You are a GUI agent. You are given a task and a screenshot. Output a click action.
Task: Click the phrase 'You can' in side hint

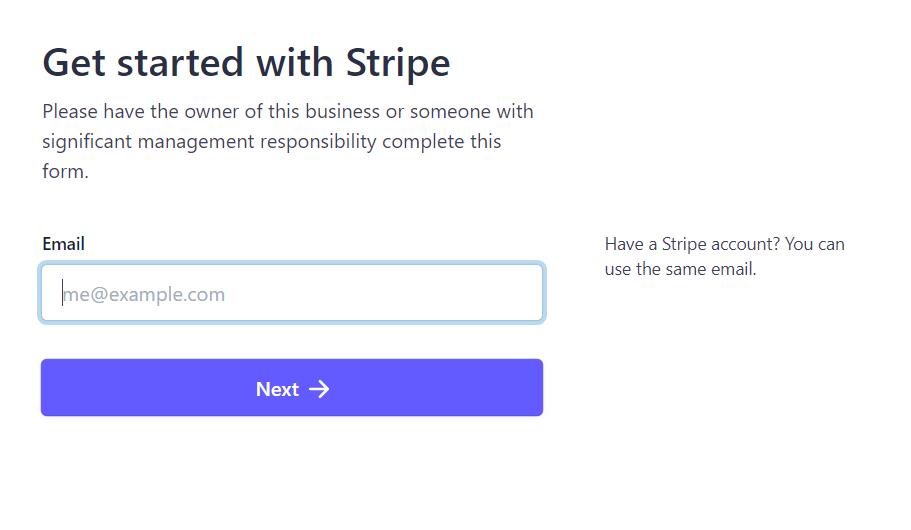(x=815, y=244)
